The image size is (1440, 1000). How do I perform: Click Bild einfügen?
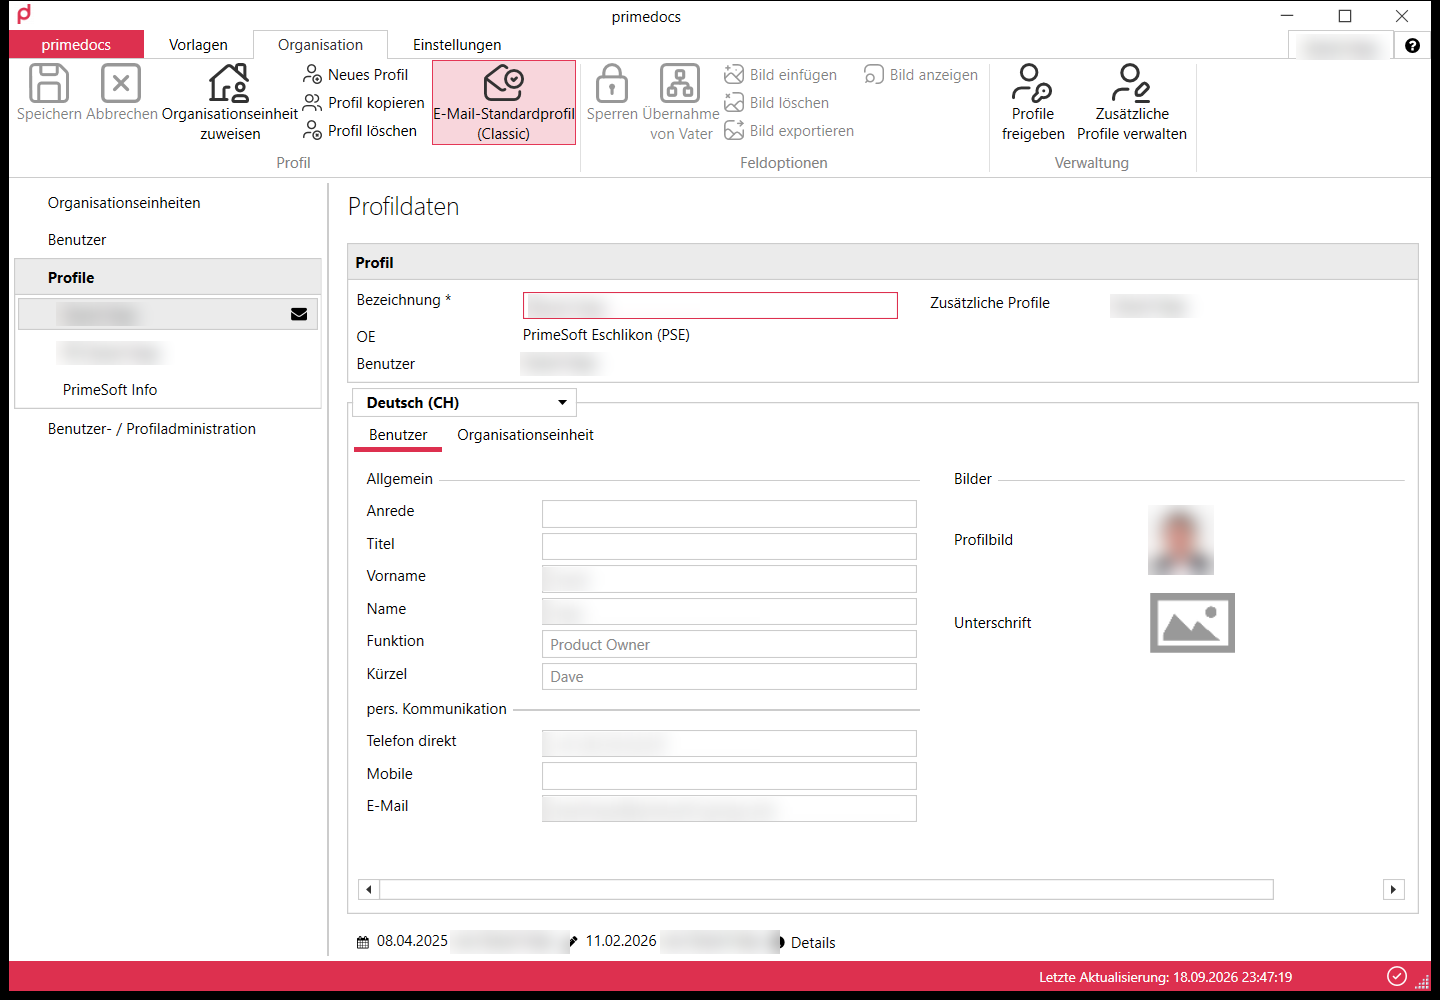point(781,75)
